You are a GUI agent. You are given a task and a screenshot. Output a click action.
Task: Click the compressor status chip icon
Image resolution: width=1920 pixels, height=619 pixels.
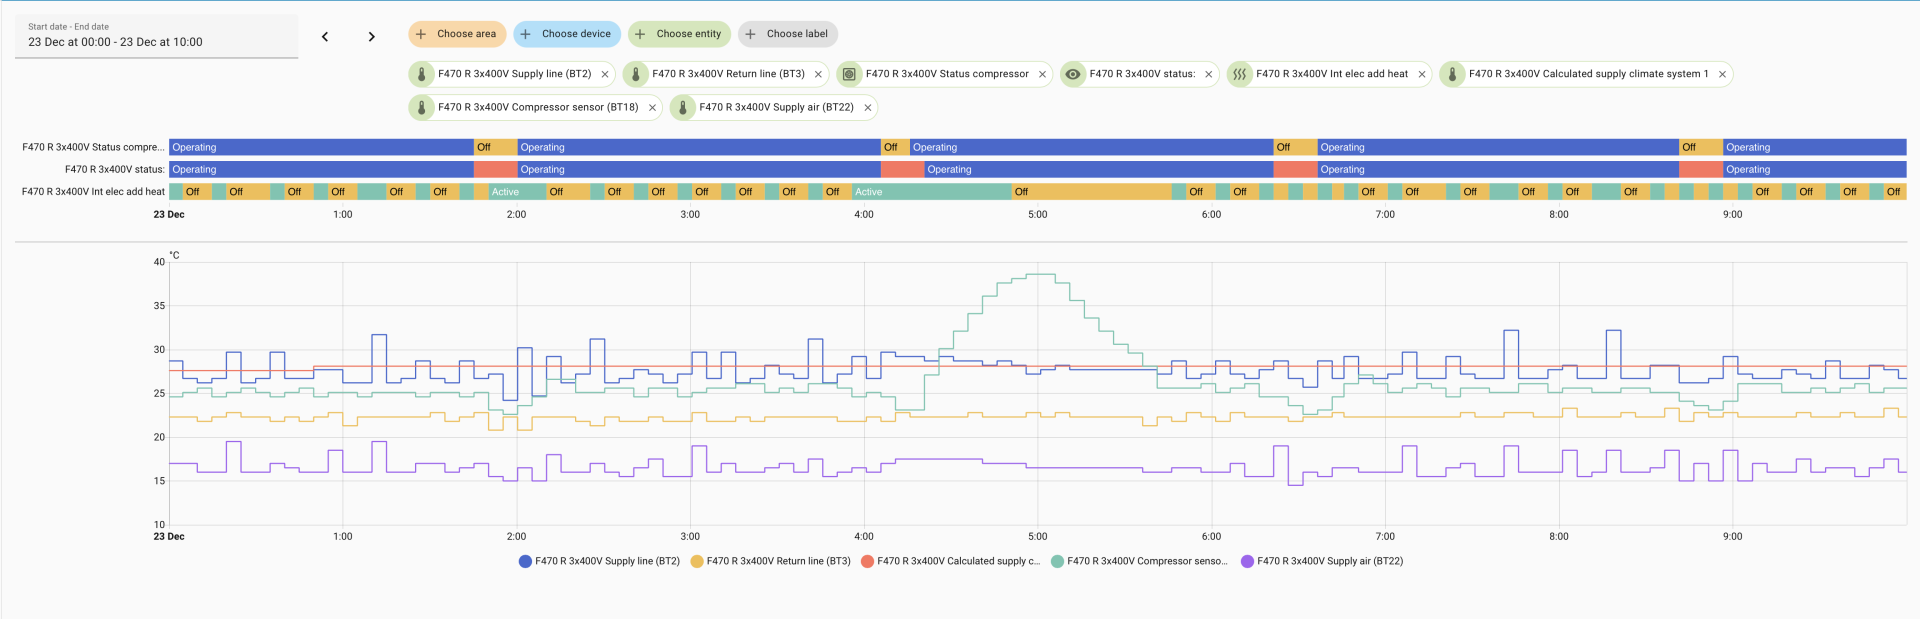[849, 74]
